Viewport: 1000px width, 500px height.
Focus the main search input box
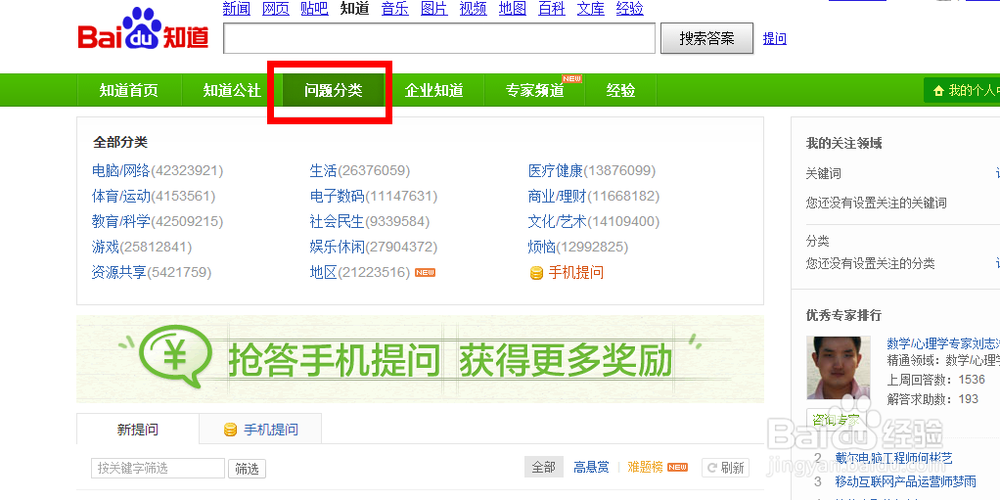[x=439, y=38]
